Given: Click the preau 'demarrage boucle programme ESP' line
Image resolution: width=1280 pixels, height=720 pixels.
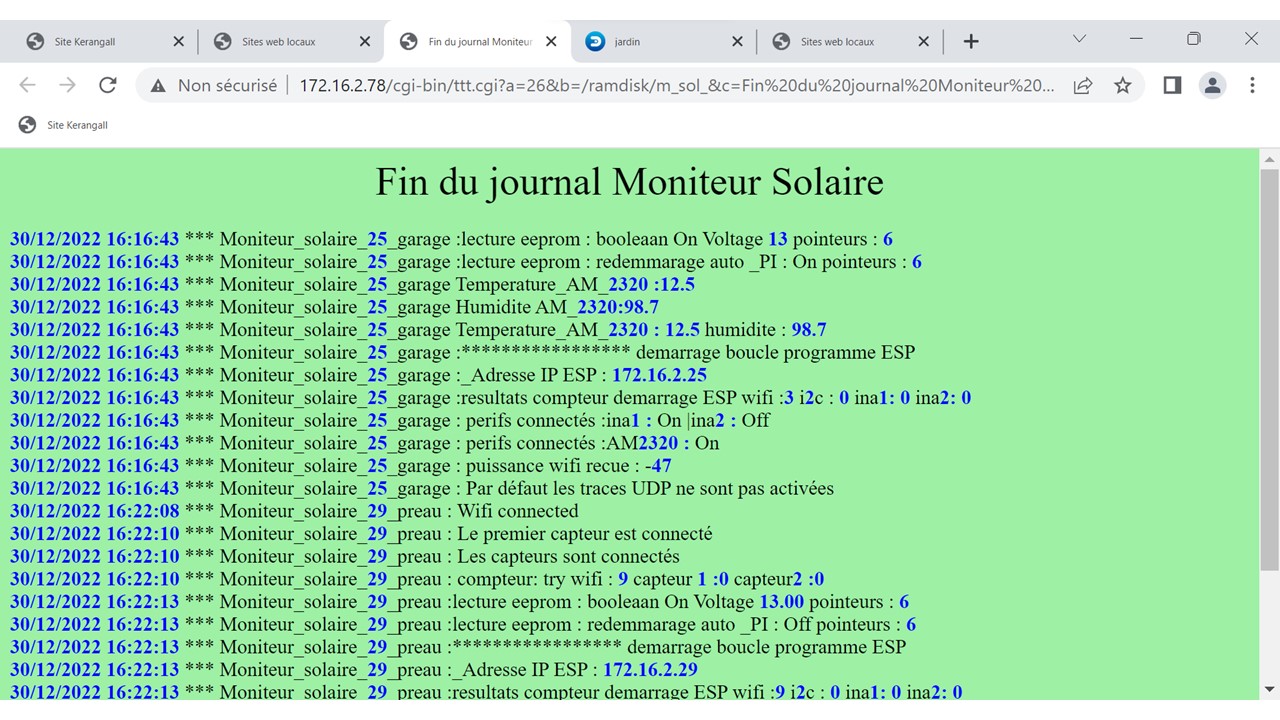Looking at the screenshot, I should coord(458,647).
